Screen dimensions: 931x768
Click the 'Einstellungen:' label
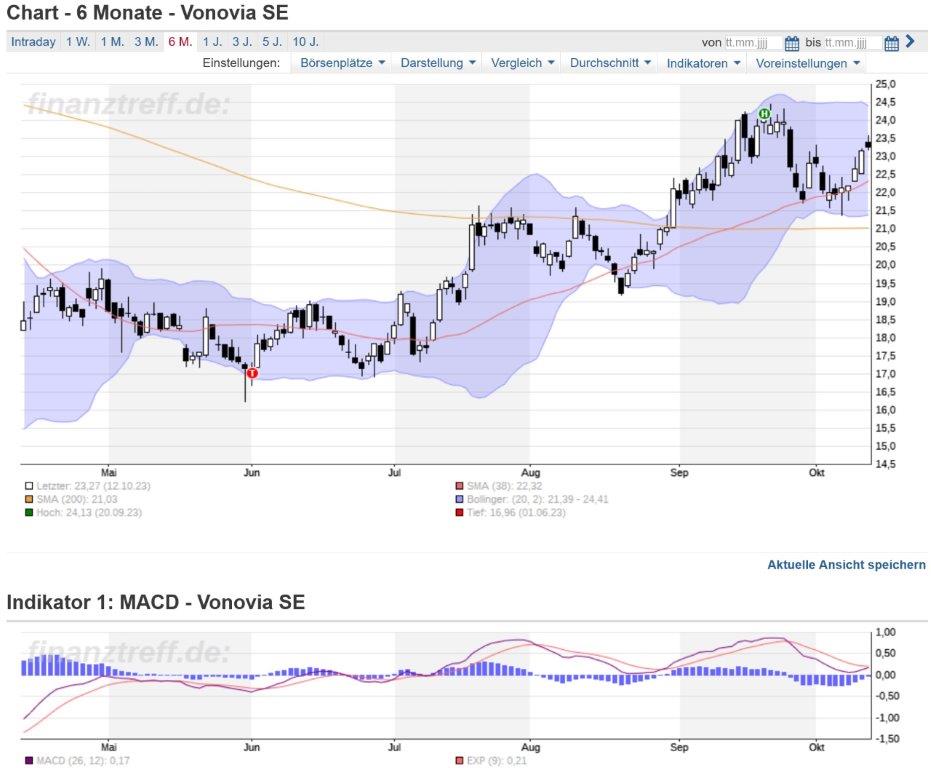(241, 63)
